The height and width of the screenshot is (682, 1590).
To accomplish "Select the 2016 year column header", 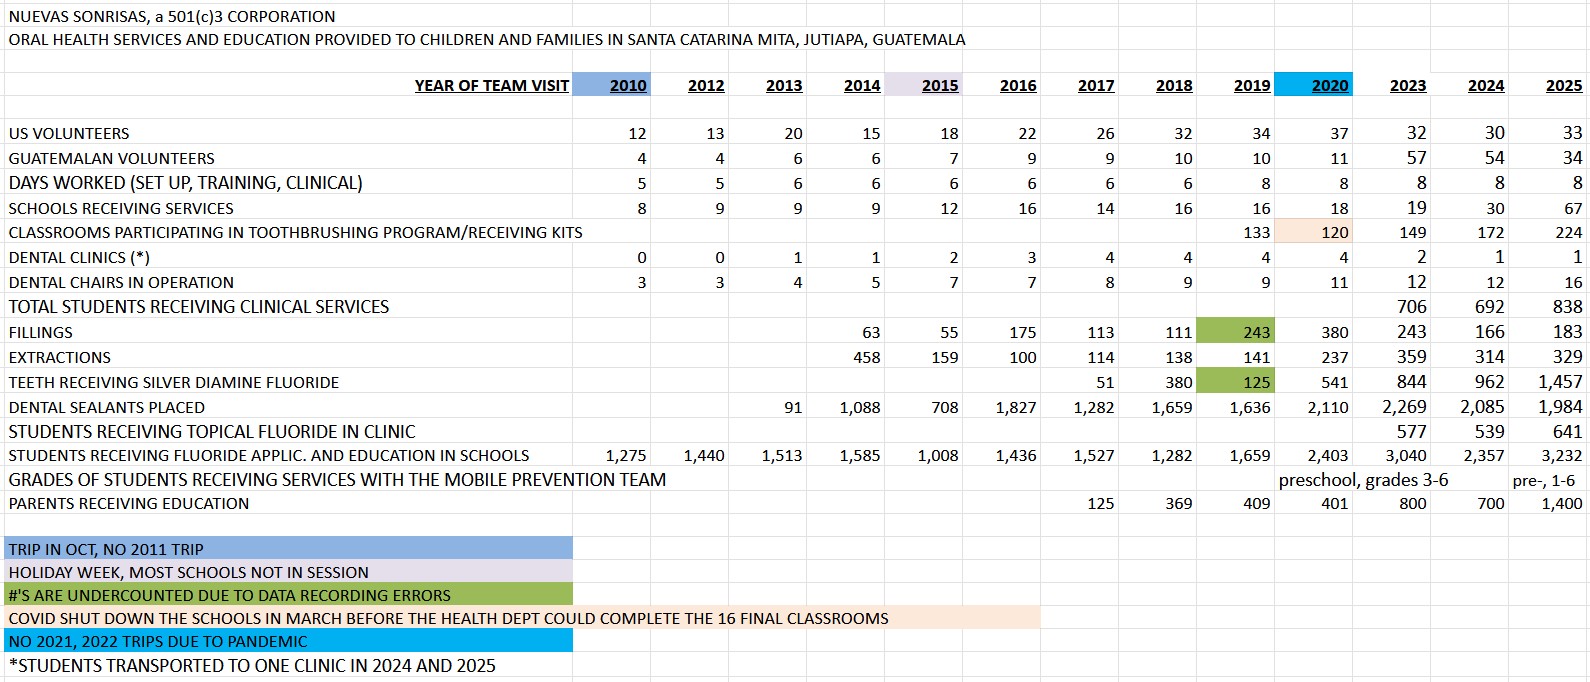I will point(1018,86).
